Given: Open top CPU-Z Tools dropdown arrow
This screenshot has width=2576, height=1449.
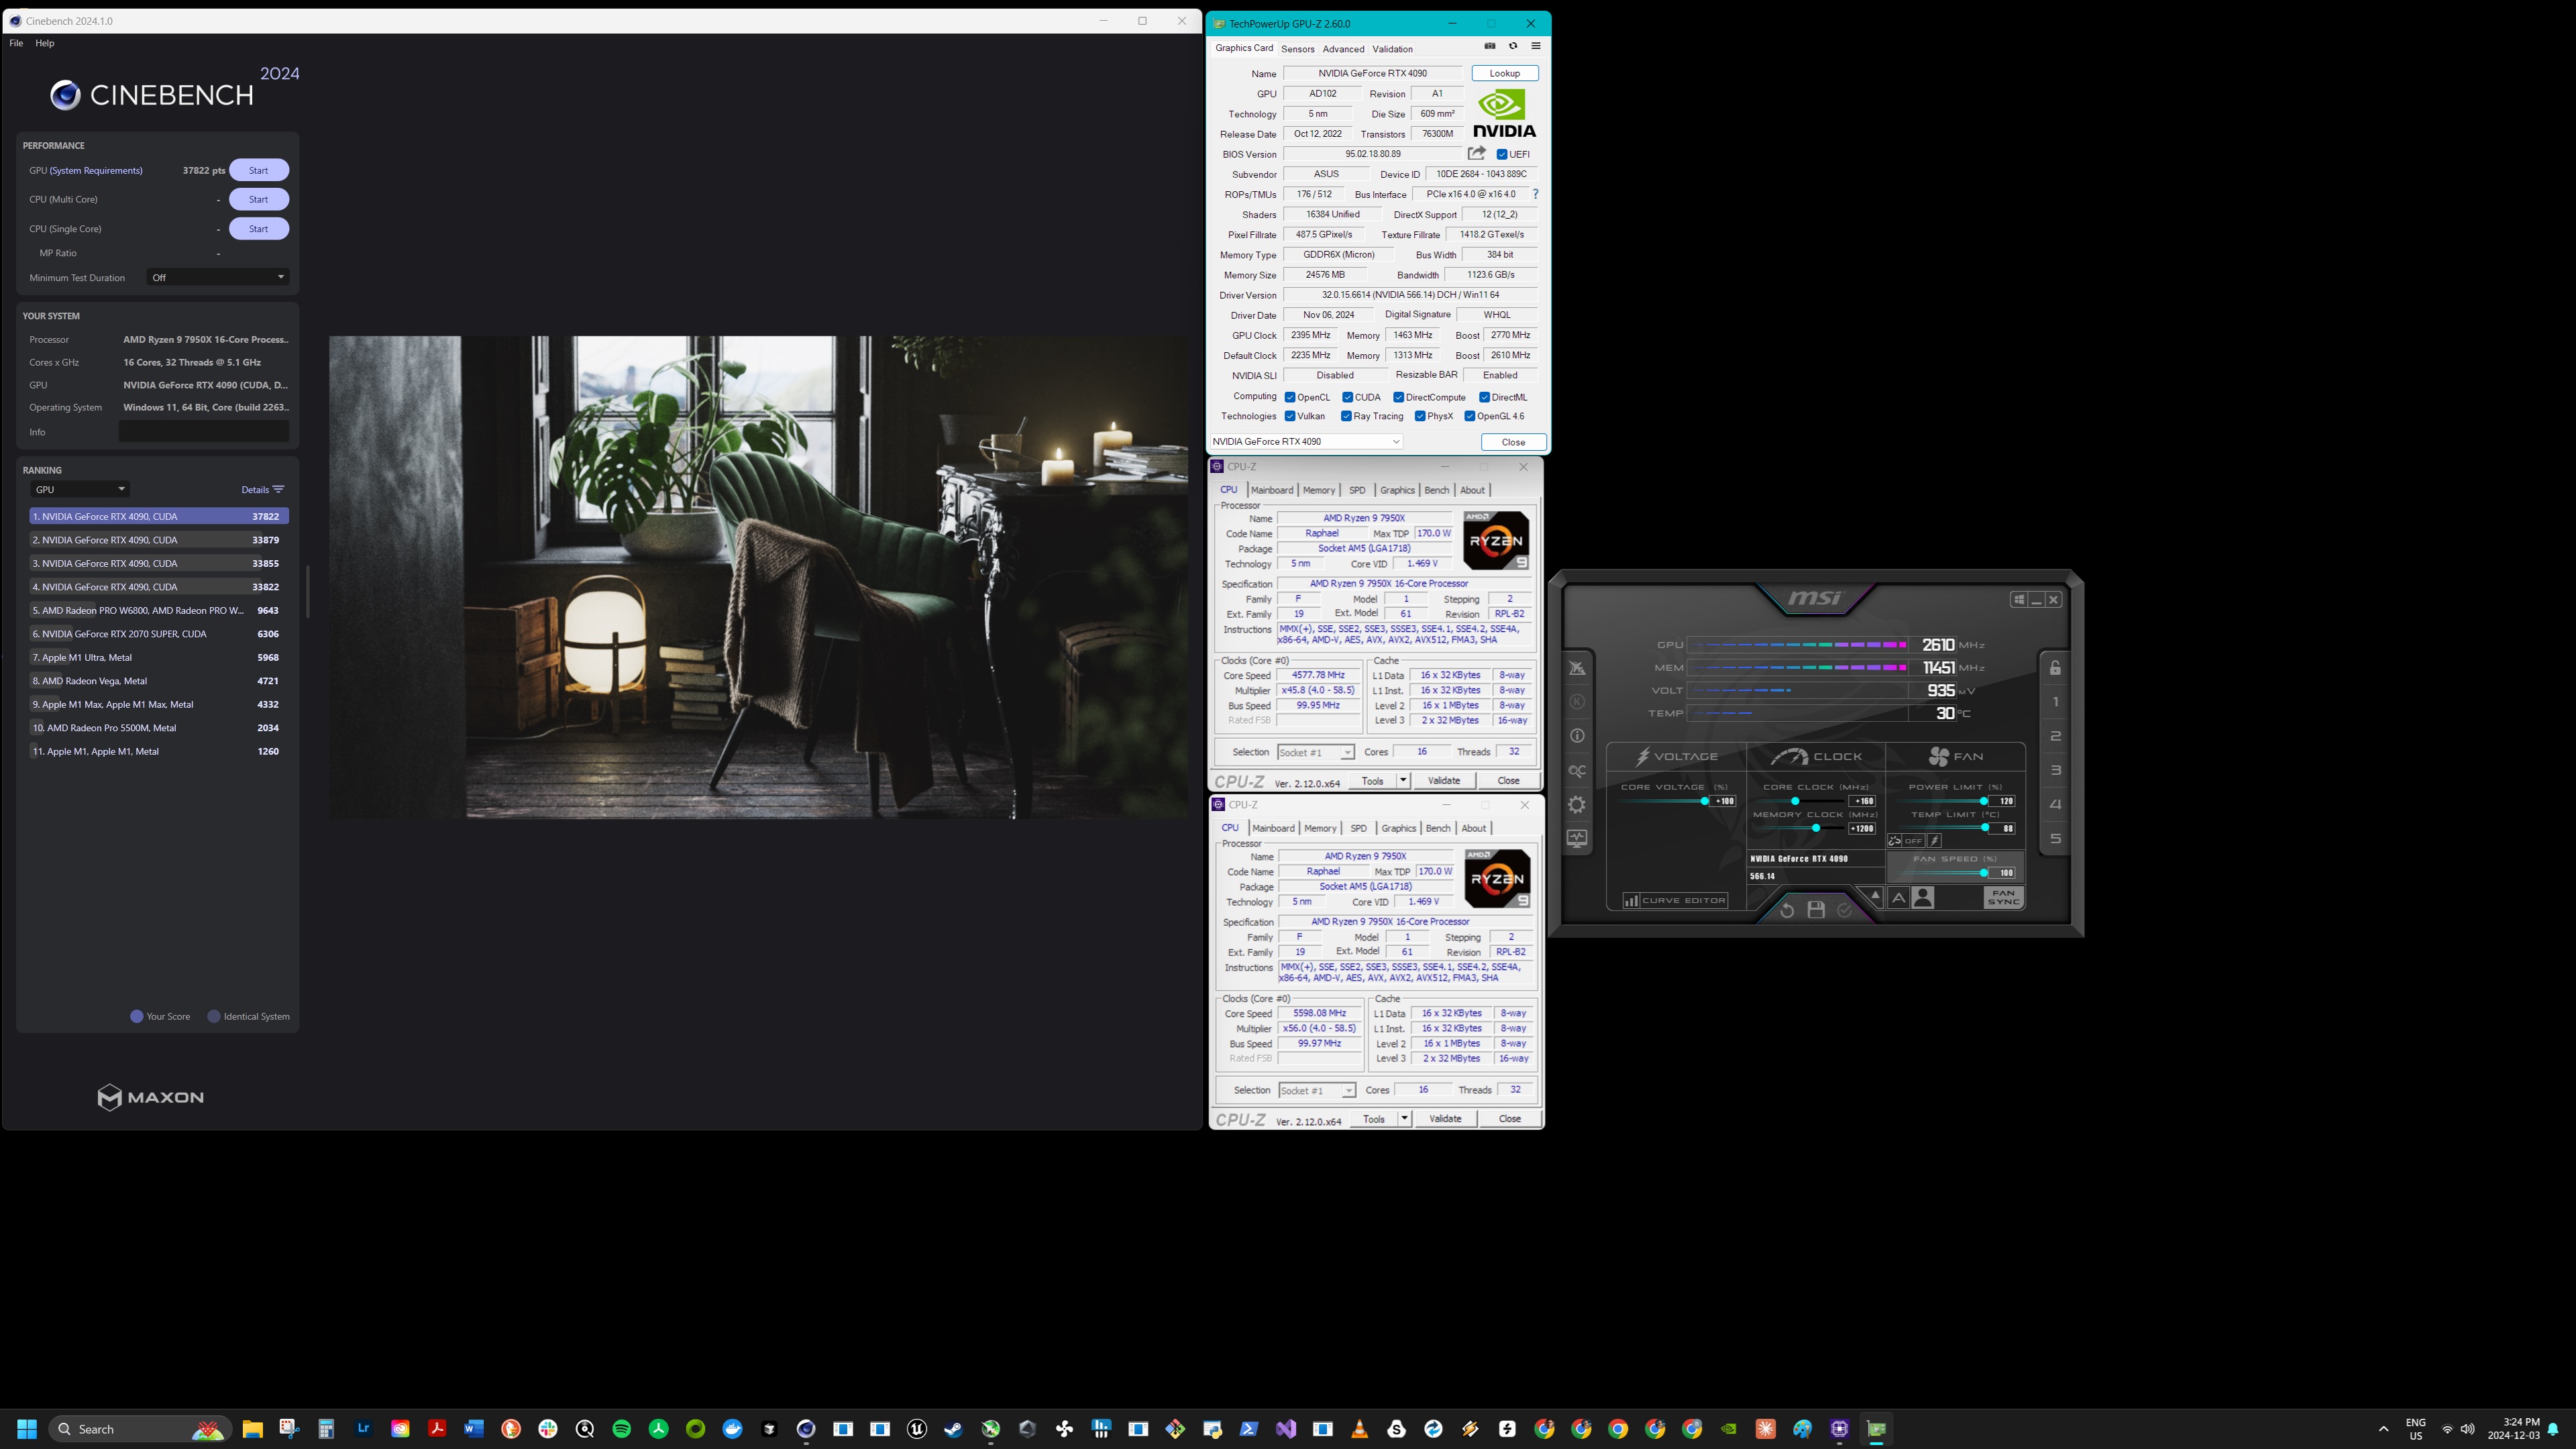Looking at the screenshot, I should coord(1403,780).
